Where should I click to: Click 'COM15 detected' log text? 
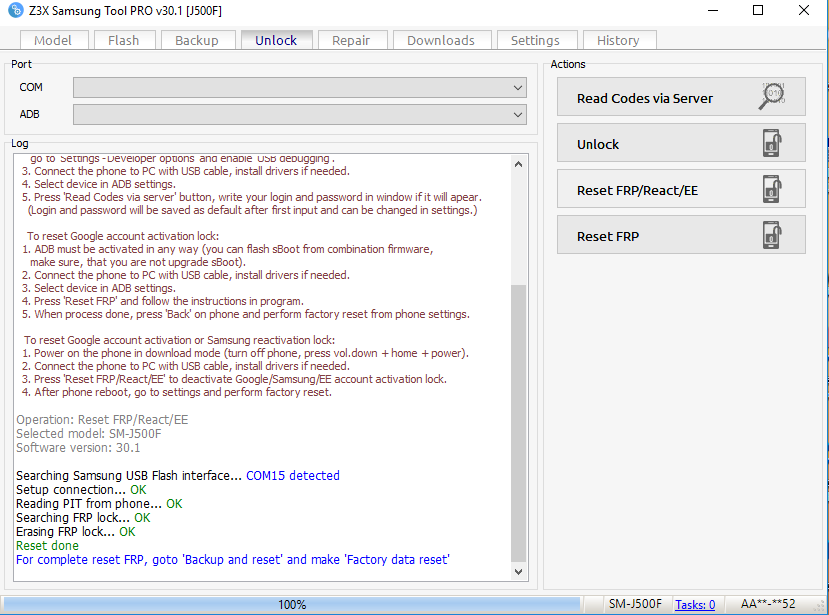point(293,475)
